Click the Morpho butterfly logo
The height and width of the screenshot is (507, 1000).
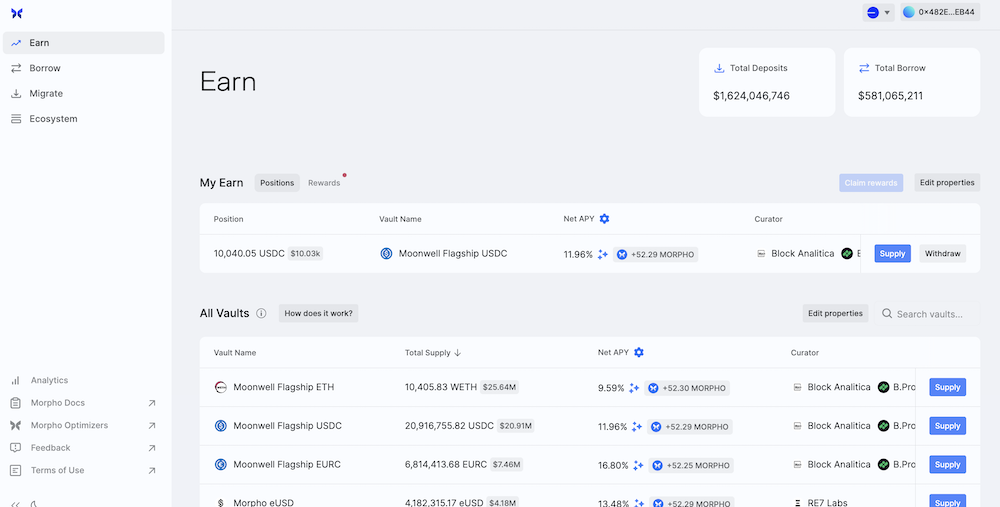(x=17, y=13)
